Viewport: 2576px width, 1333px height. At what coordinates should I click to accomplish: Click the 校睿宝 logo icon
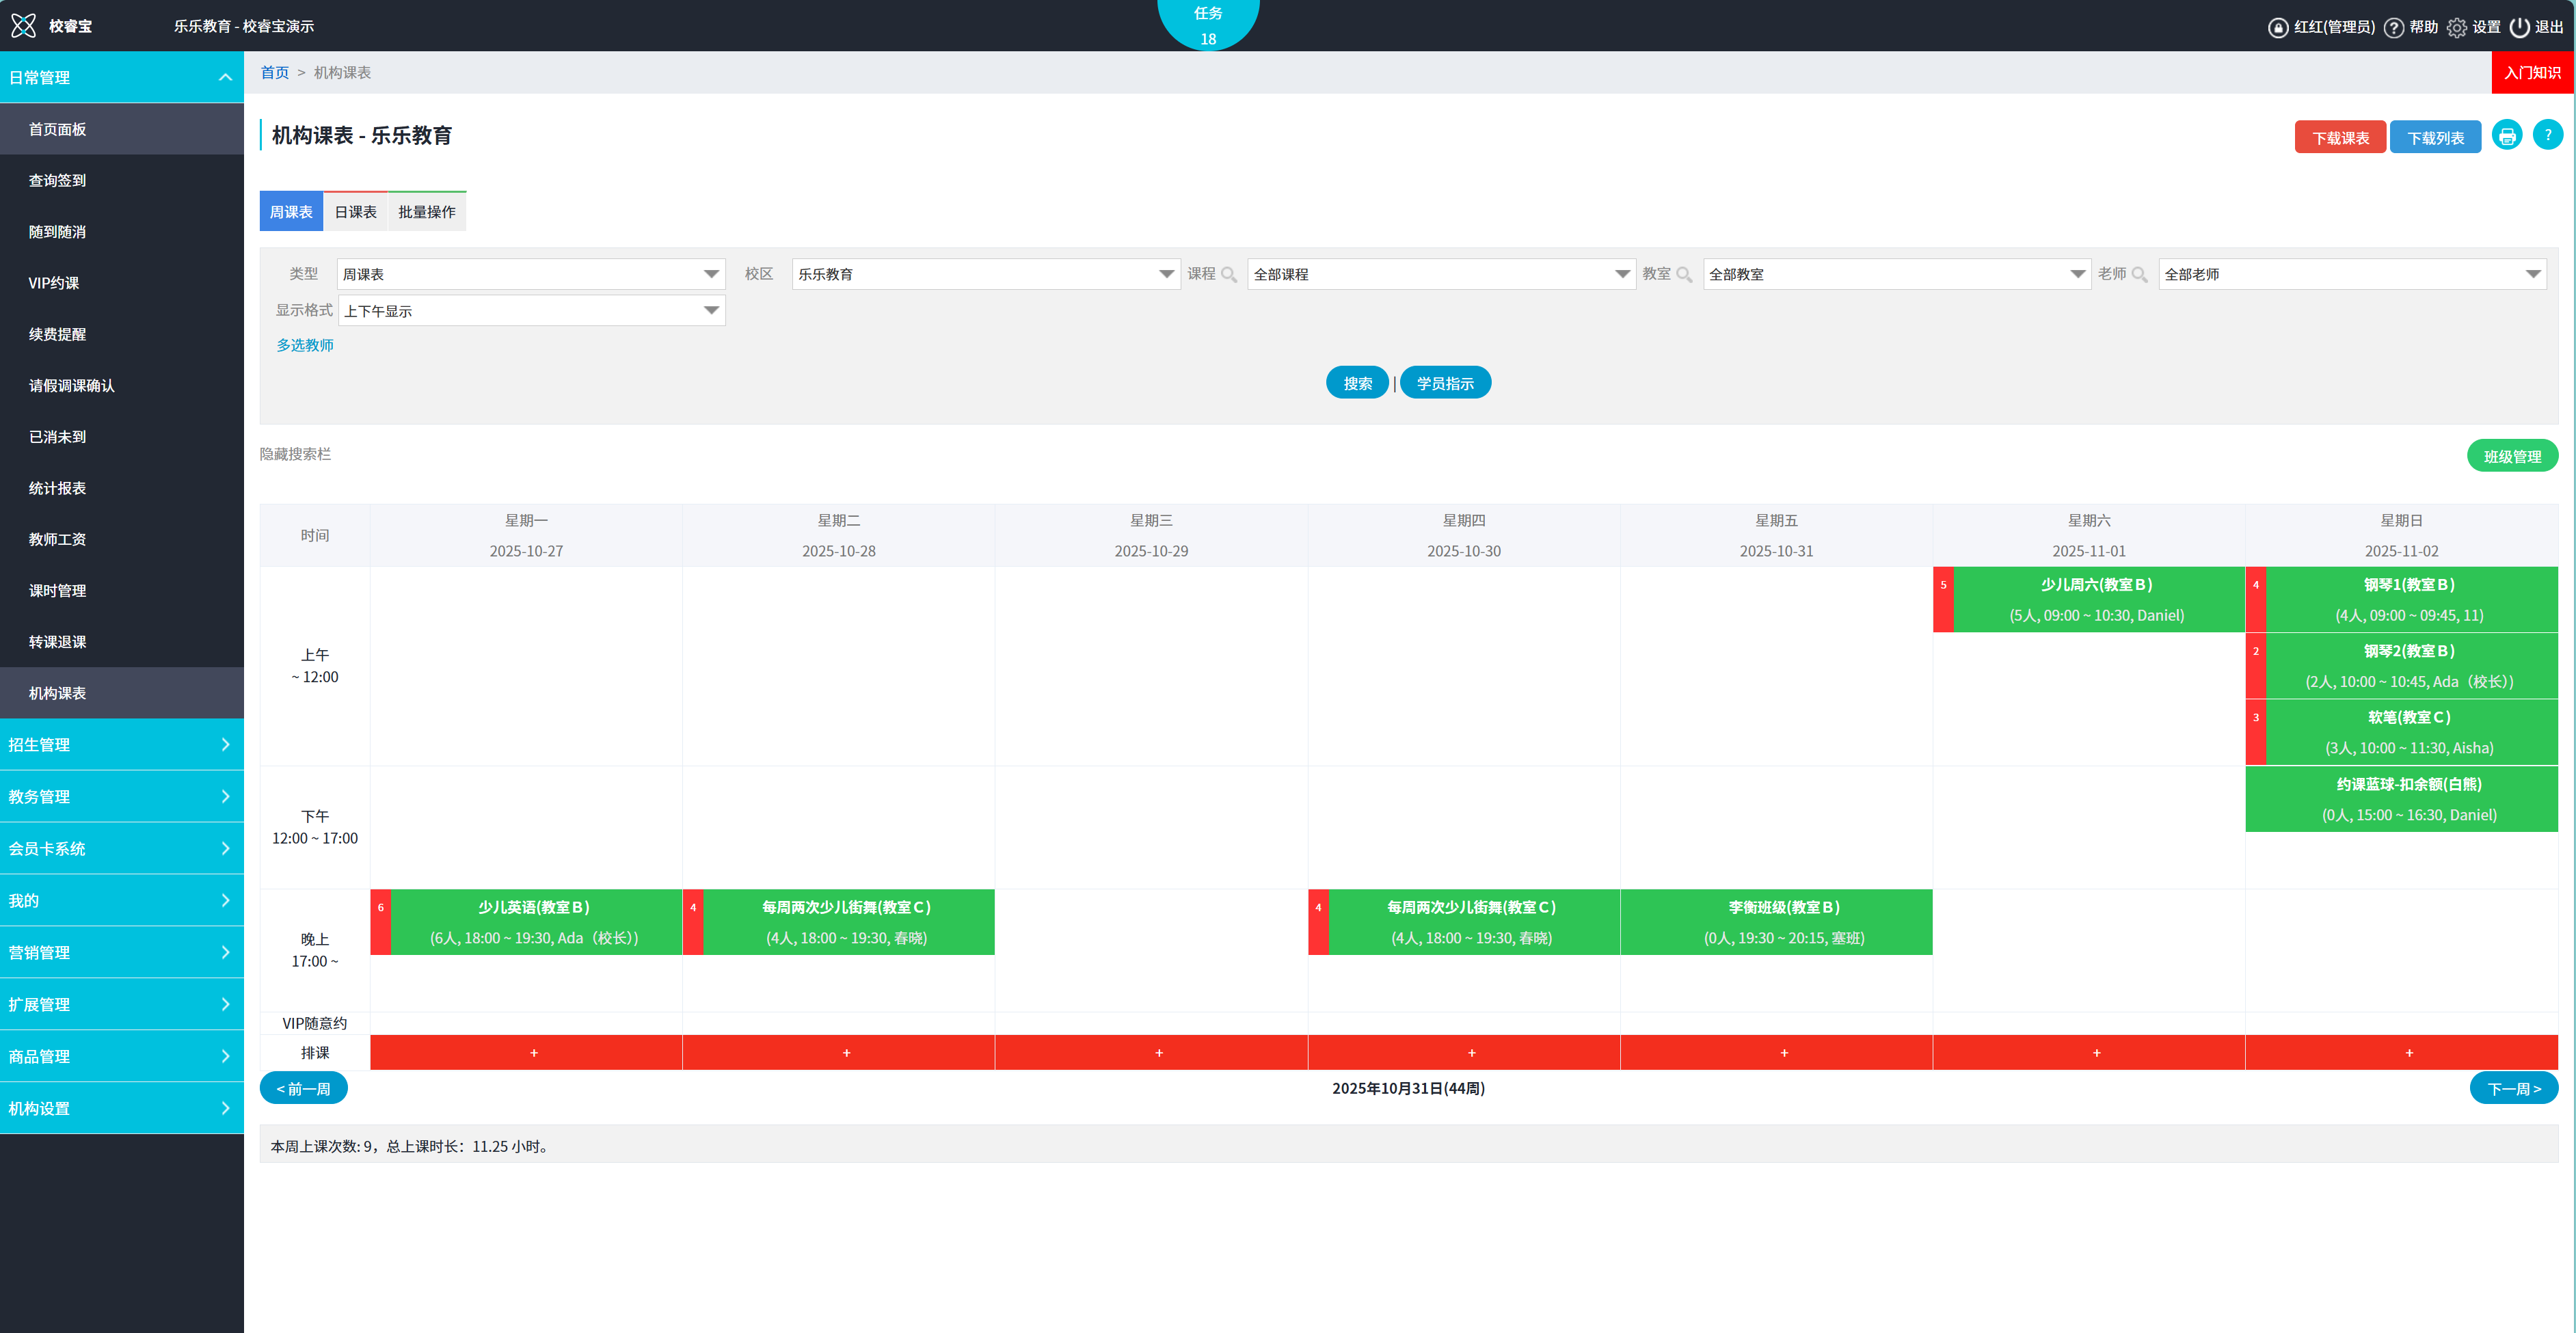23,26
